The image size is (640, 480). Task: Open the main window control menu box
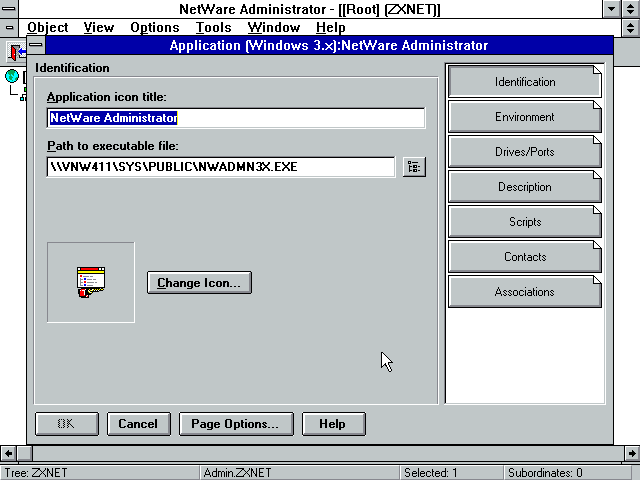point(9,9)
